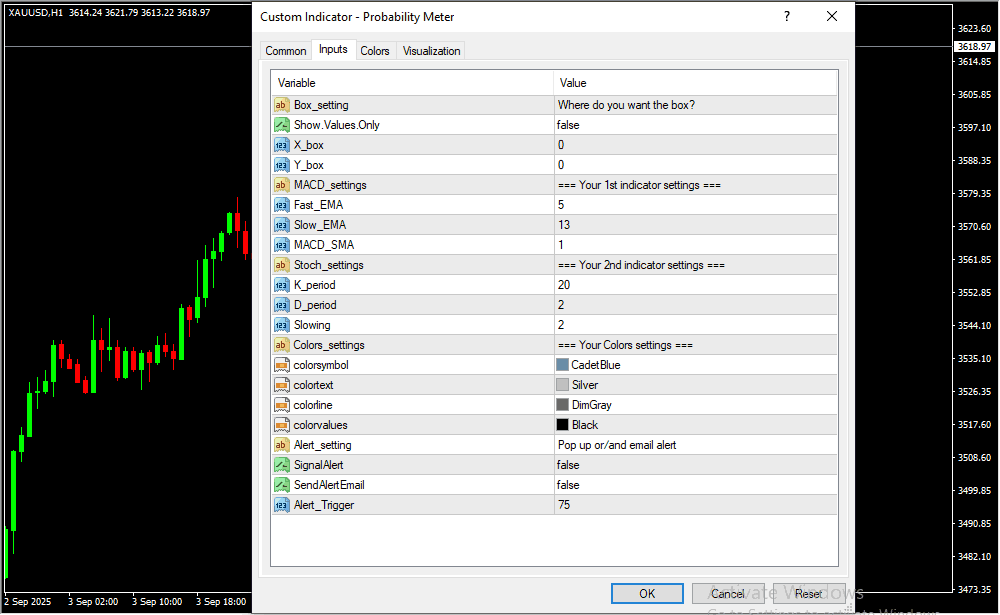This screenshot has width=1000, height=615.
Task: Open the colortext Silver color dropdown
Action: coord(695,385)
